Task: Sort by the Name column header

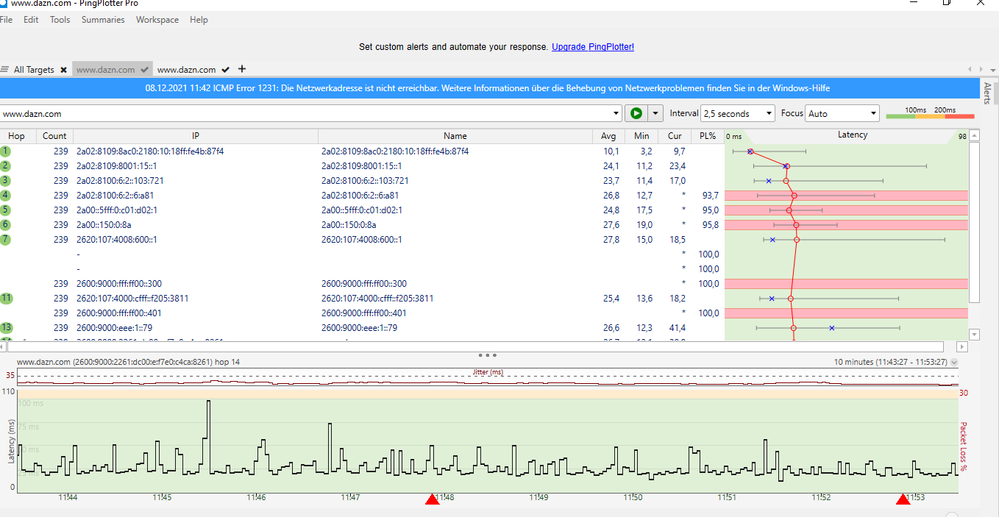Action: [456, 136]
